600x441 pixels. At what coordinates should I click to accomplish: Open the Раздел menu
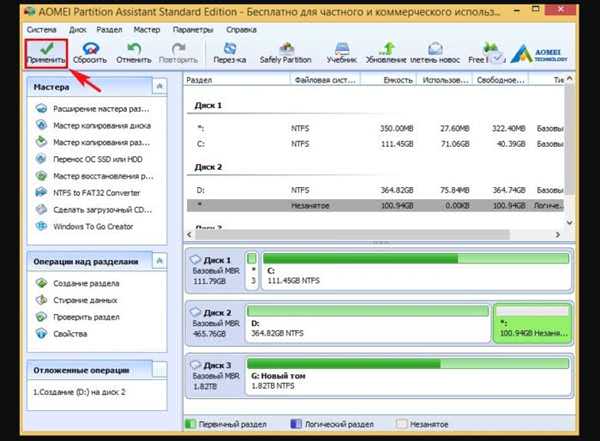[x=109, y=30]
